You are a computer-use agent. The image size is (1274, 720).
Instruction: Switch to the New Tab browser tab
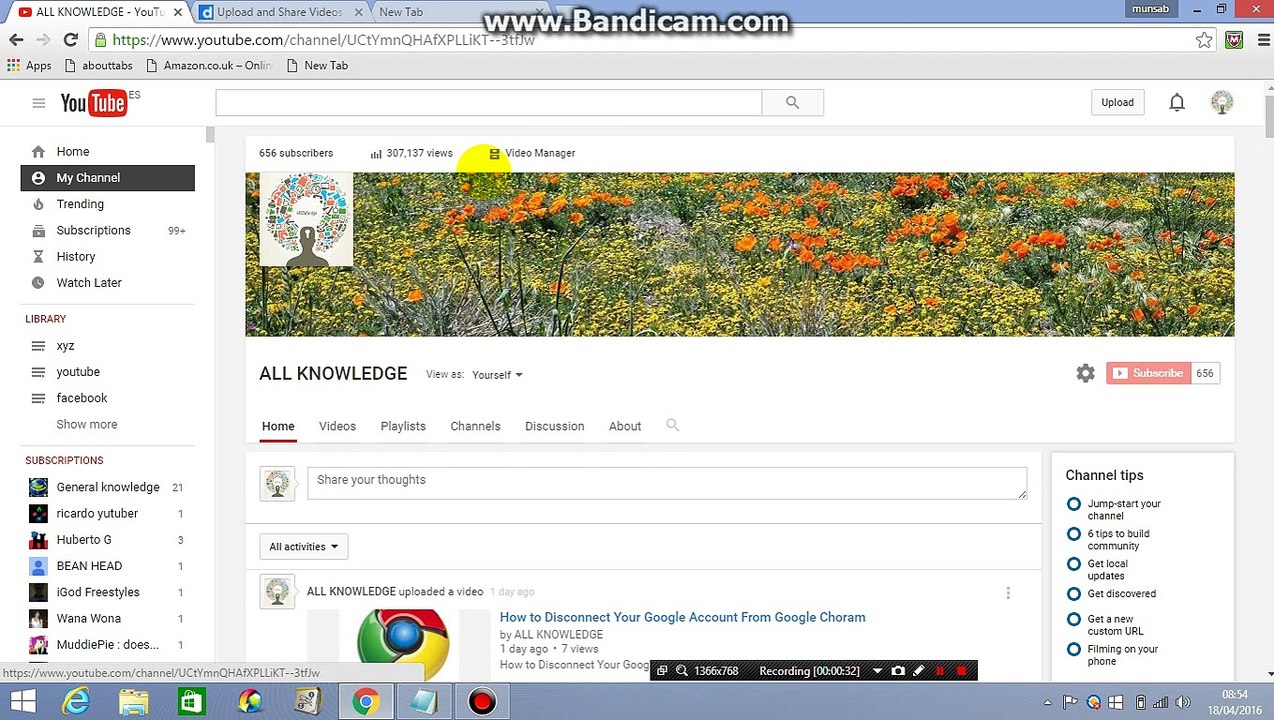click(x=401, y=12)
